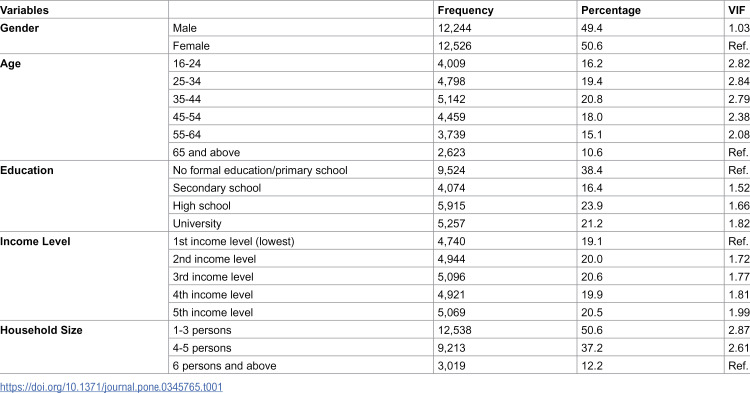Click the University frequency value 5,257
Image resolution: width=750 pixels, height=393 pixels.
click(x=451, y=224)
